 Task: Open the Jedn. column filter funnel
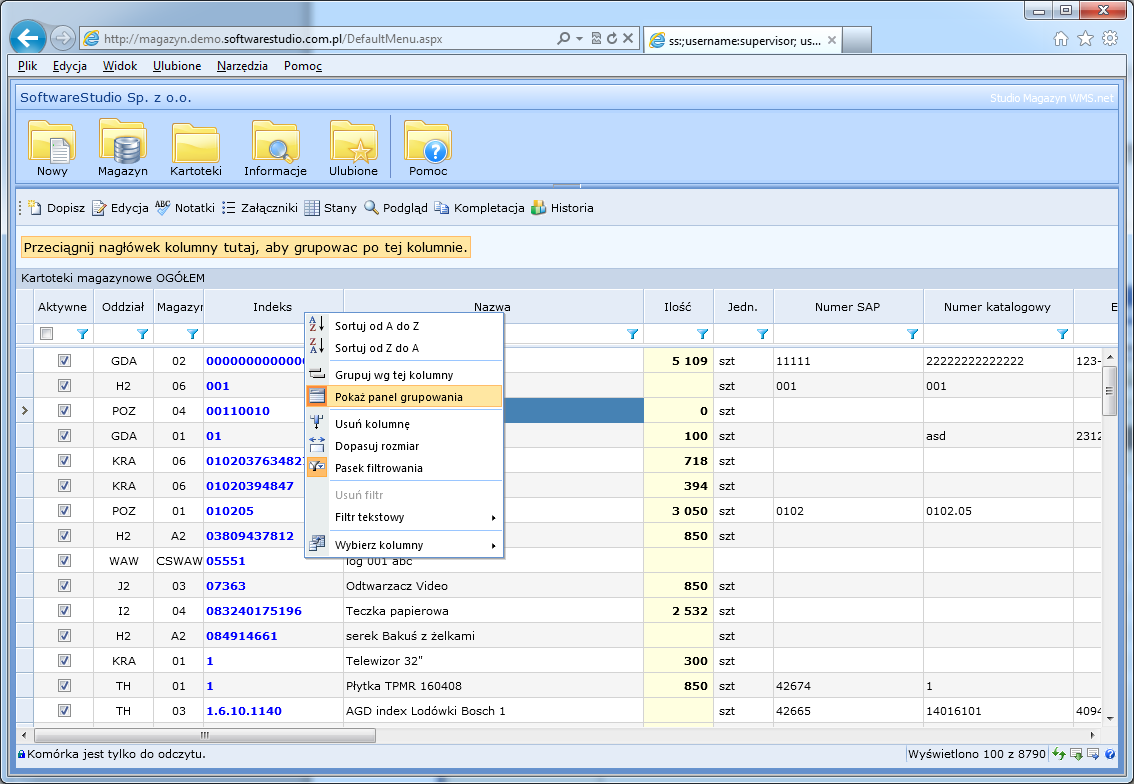coord(762,333)
